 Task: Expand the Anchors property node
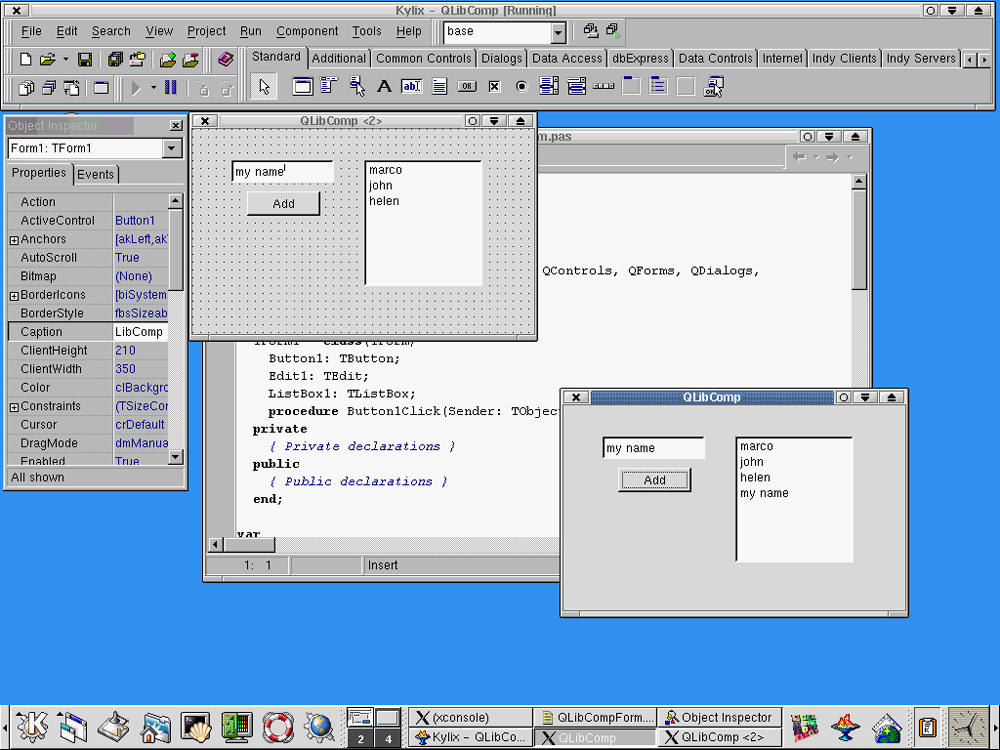point(14,240)
